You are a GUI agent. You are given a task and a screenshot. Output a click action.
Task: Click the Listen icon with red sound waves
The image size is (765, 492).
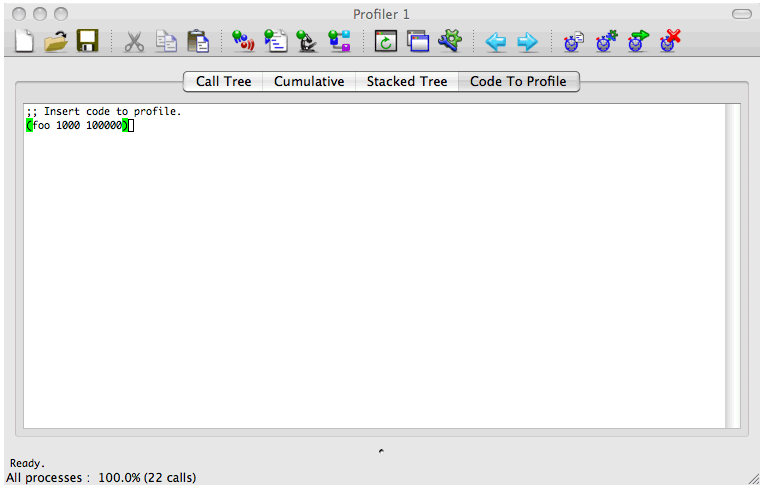pyautogui.click(x=243, y=41)
